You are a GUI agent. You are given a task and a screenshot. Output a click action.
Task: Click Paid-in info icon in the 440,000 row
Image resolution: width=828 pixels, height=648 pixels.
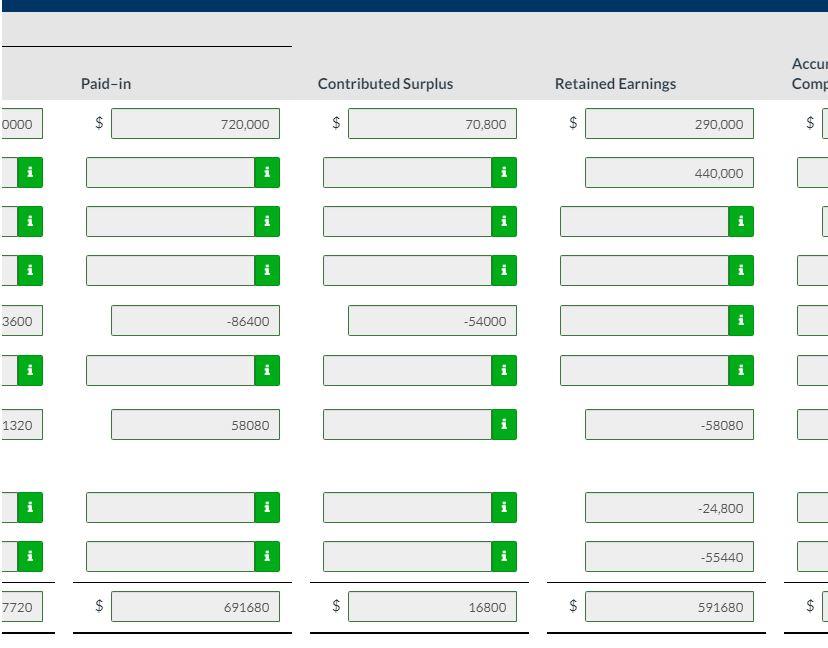(267, 172)
